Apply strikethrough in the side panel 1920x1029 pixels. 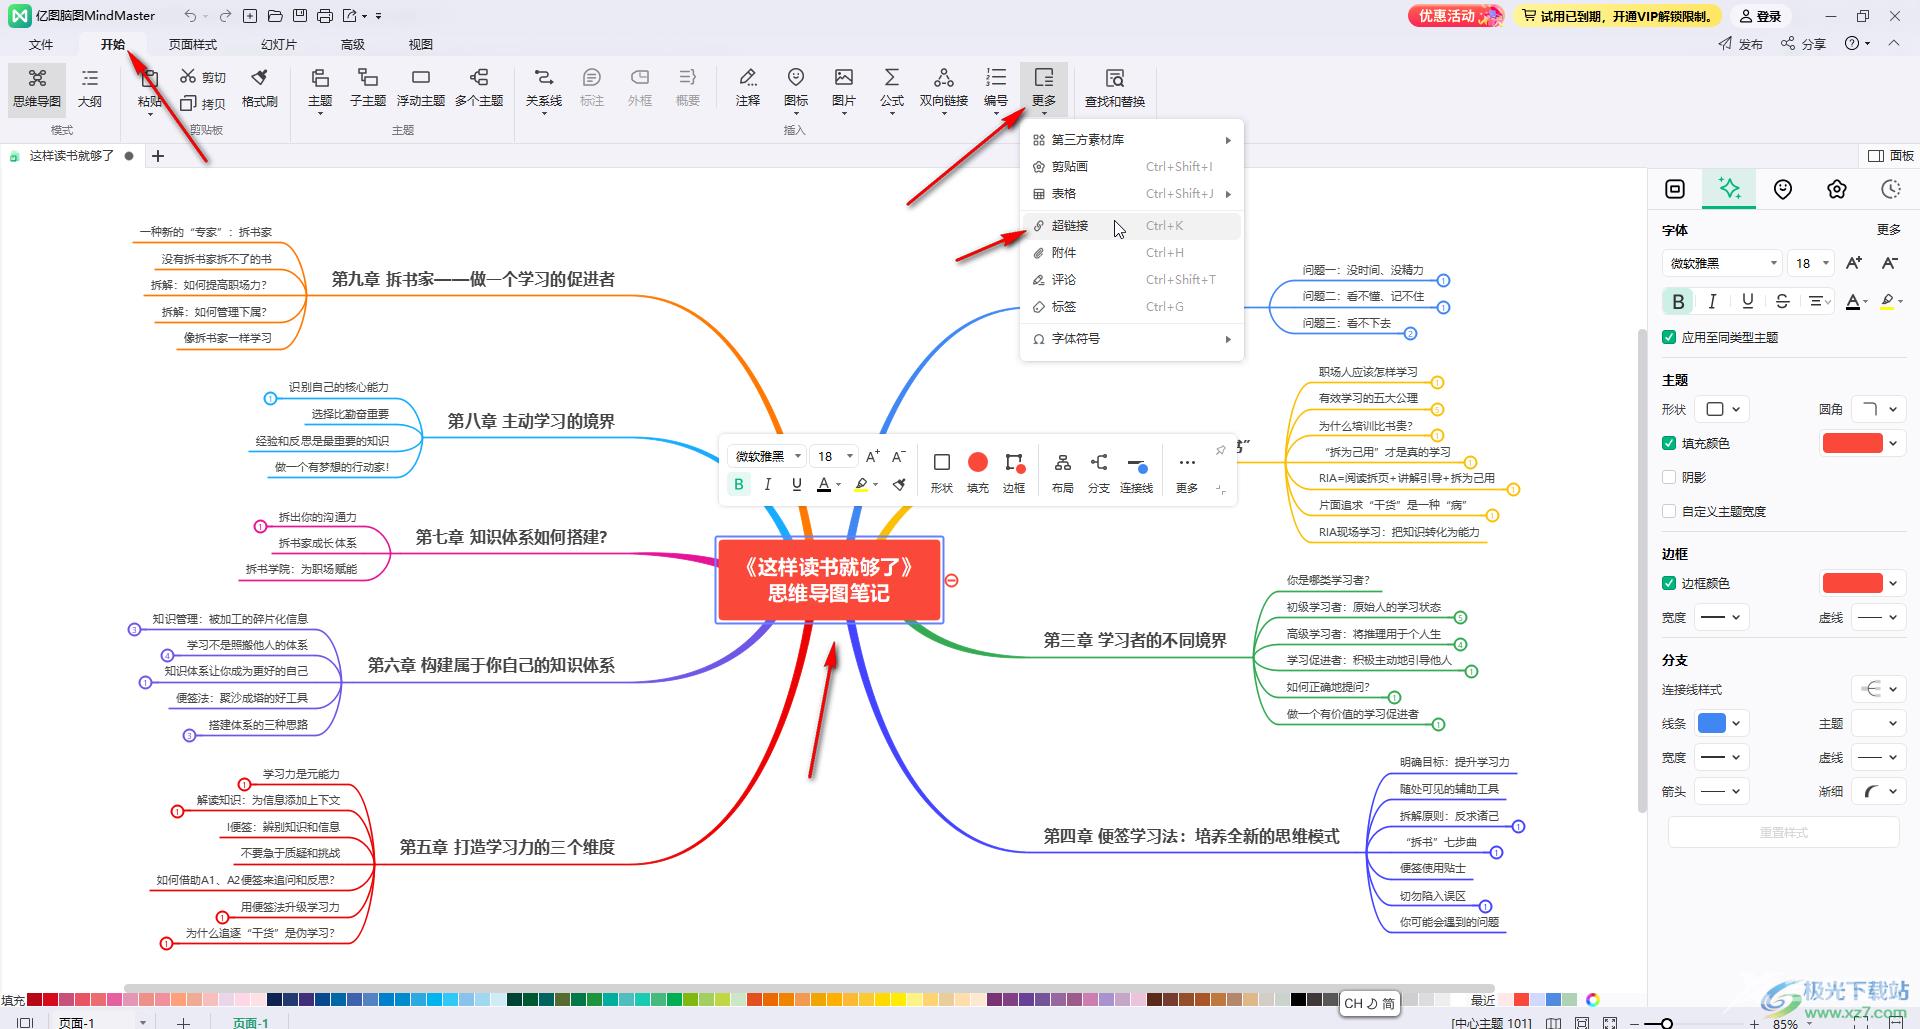point(1782,301)
